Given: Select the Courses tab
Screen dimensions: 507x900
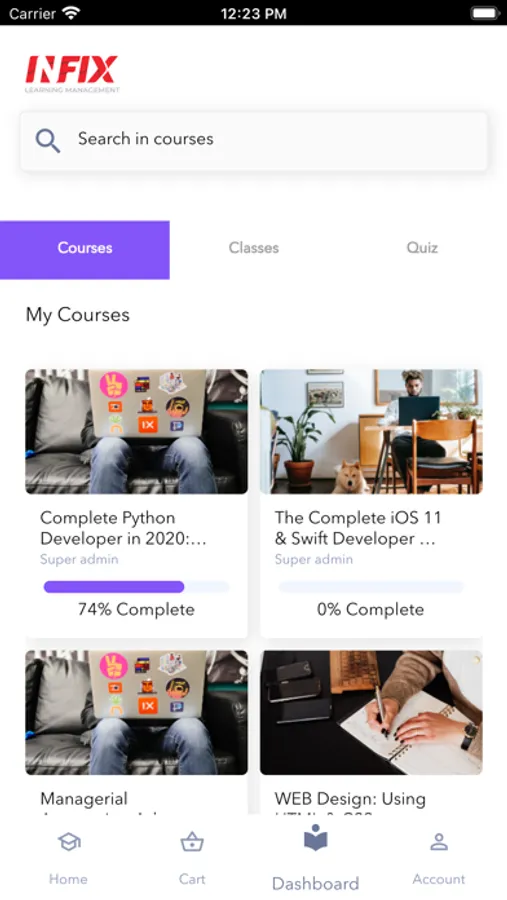Looking at the screenshot, I should click(85, 250).
